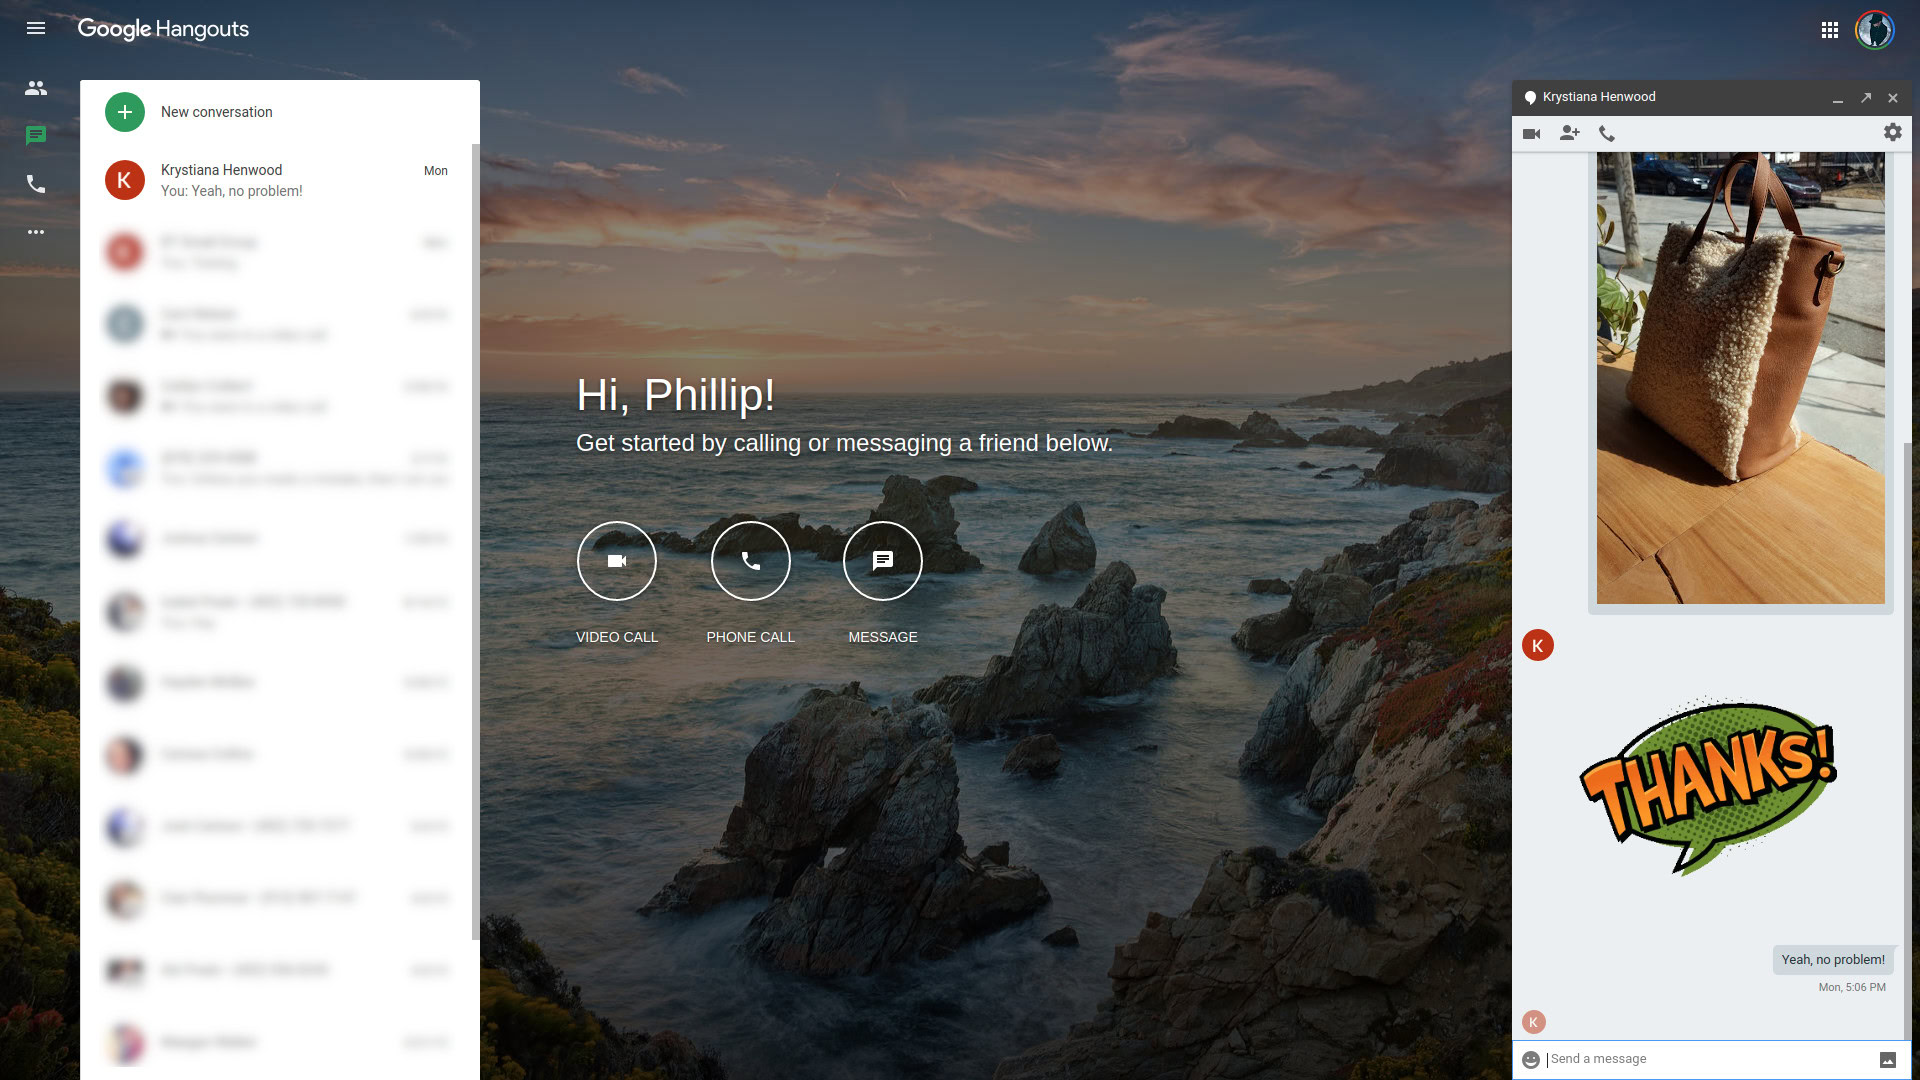Select the People icon in left sidebar
This screenshot has height=1080, width=1920.
pyautogui.click(x=36, y=87)
